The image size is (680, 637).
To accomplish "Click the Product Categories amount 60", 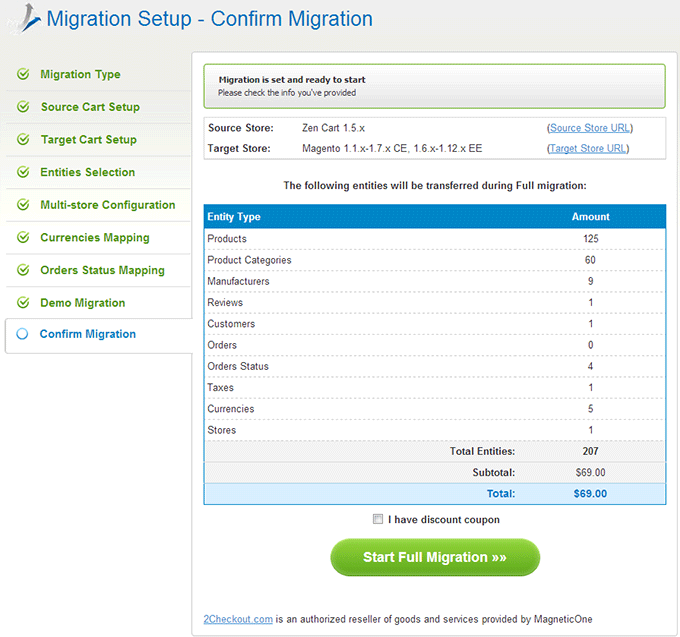I will [590, 260].
